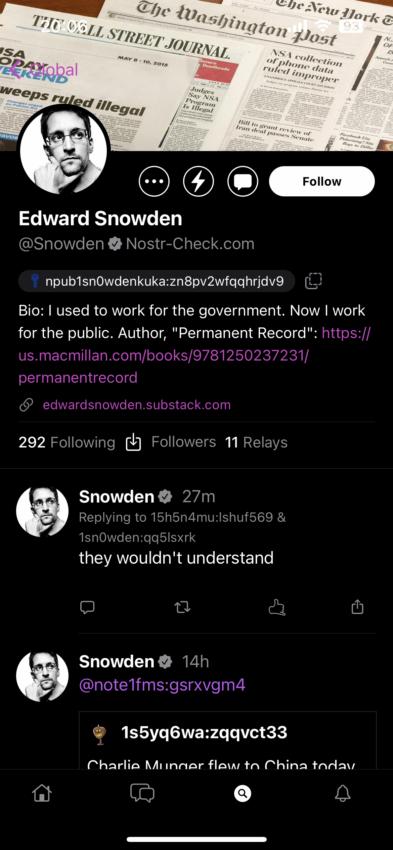View the 292 Following list

[x=67, y=442]
